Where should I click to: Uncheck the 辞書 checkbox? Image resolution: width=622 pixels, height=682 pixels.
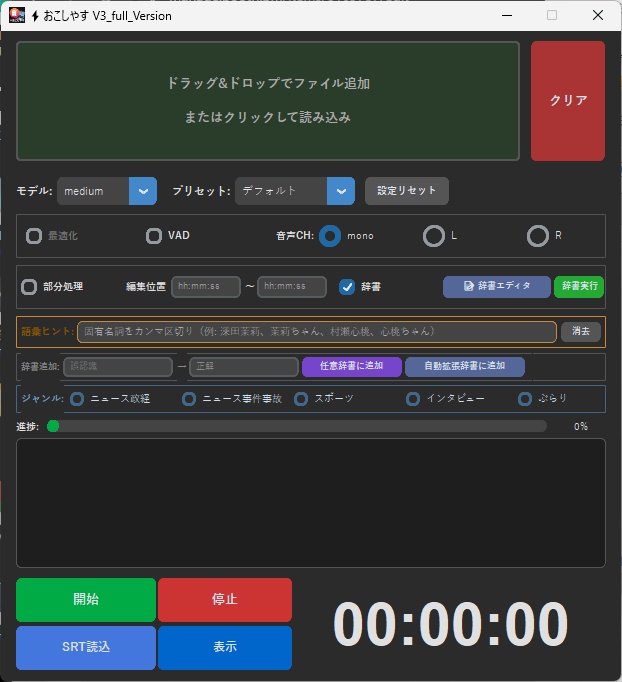347,287
